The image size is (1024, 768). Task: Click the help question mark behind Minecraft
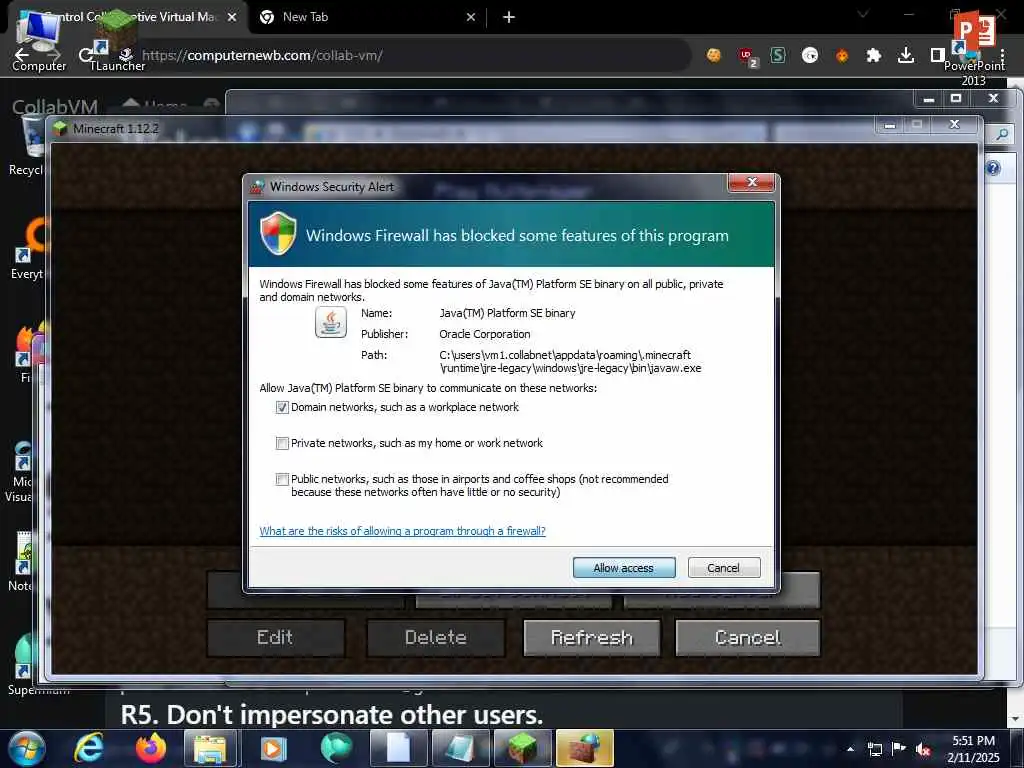tap(993, 168)
